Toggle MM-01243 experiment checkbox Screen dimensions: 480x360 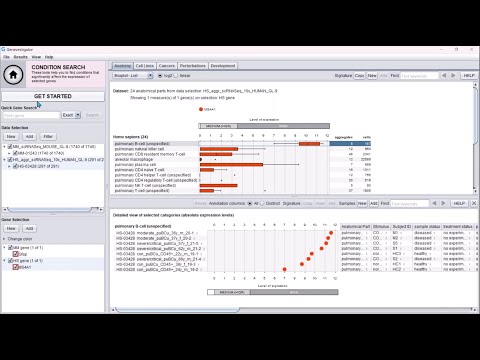[x=15, y=153]
